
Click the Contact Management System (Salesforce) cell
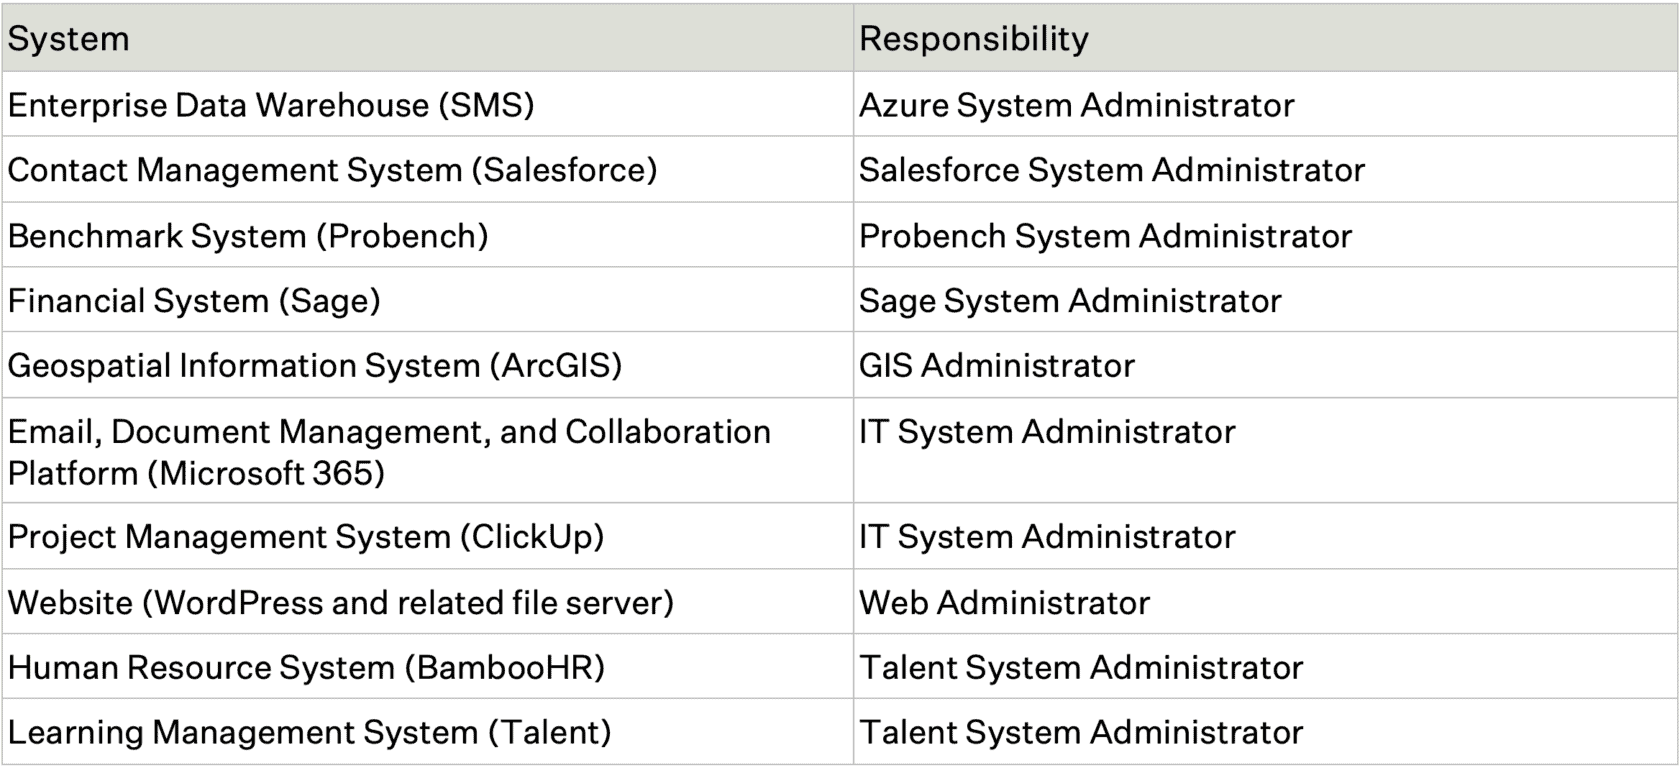pyautogui.click(x=332, y=170)
